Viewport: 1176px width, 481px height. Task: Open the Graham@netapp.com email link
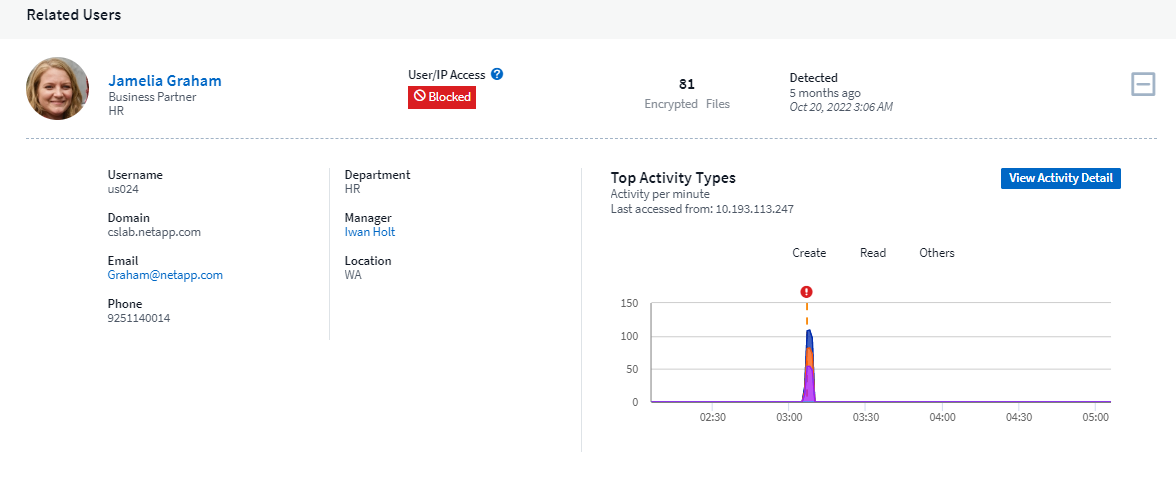point(165,275)
